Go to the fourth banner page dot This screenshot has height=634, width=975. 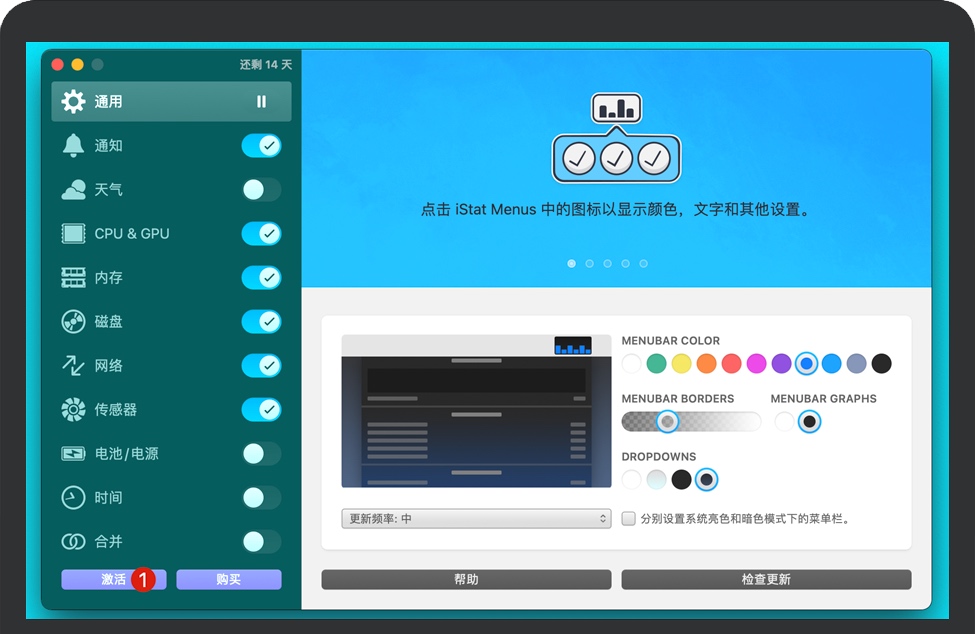click(x=626, y=264)
